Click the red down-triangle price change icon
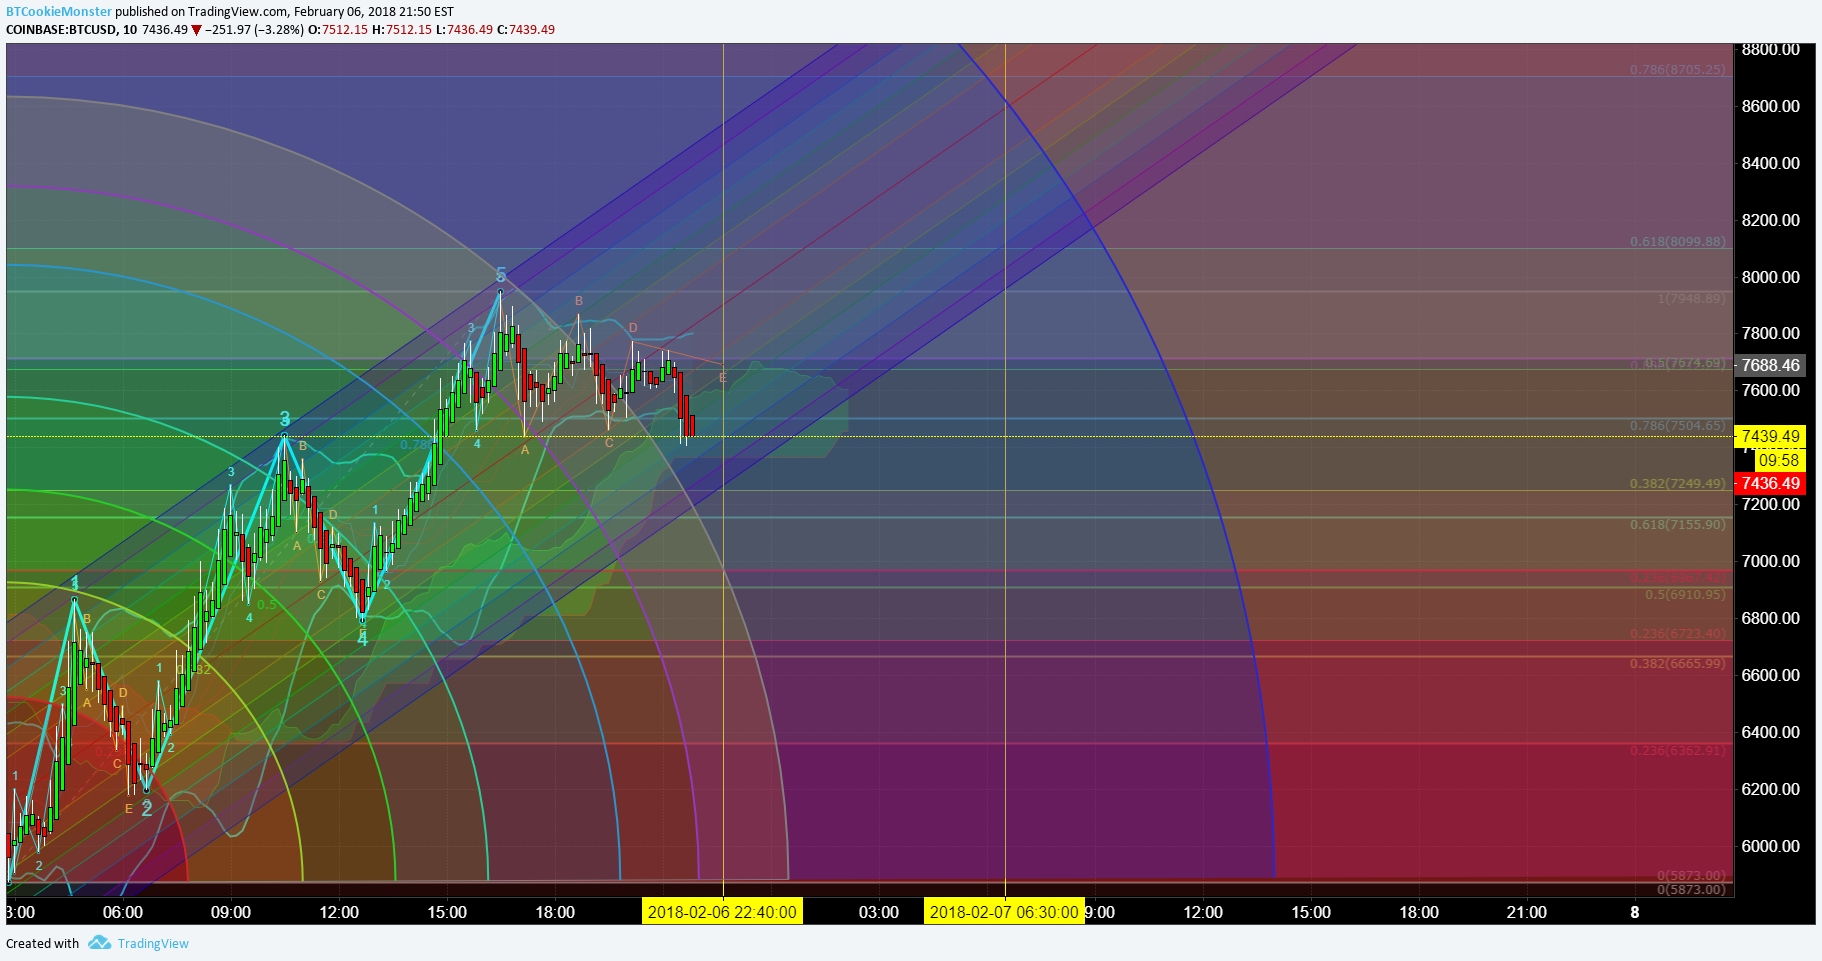Image resolution: width=1822 pixels, height=961 pixels. click(x=197, y=30)
